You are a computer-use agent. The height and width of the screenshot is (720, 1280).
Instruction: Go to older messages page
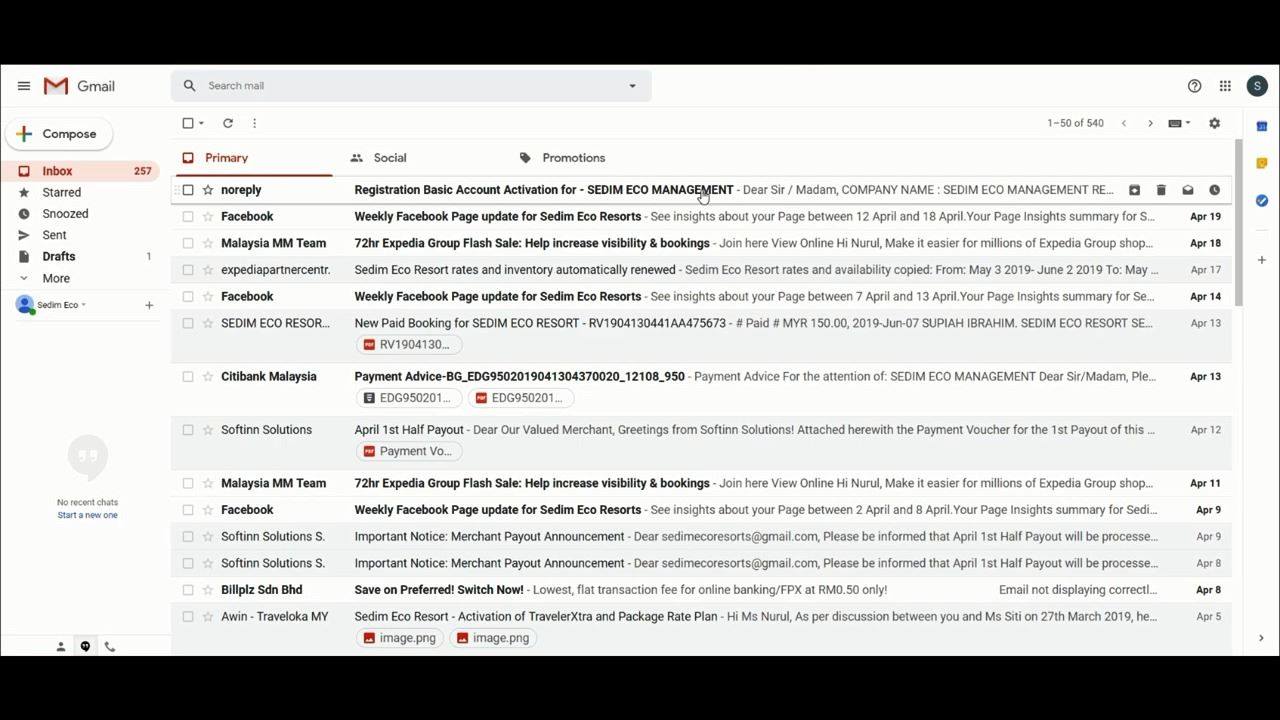point(1150,123)
